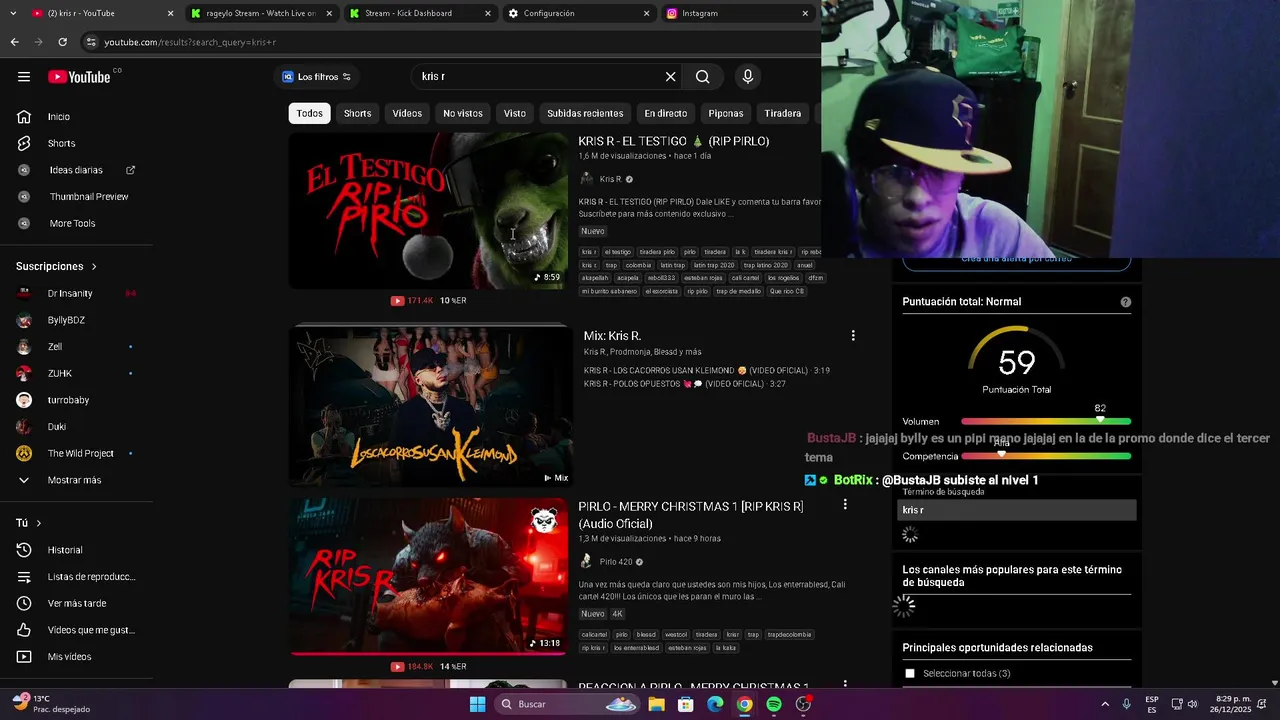
Task: Open the Mix: Kris R. title
Action: tap(612, 336)
